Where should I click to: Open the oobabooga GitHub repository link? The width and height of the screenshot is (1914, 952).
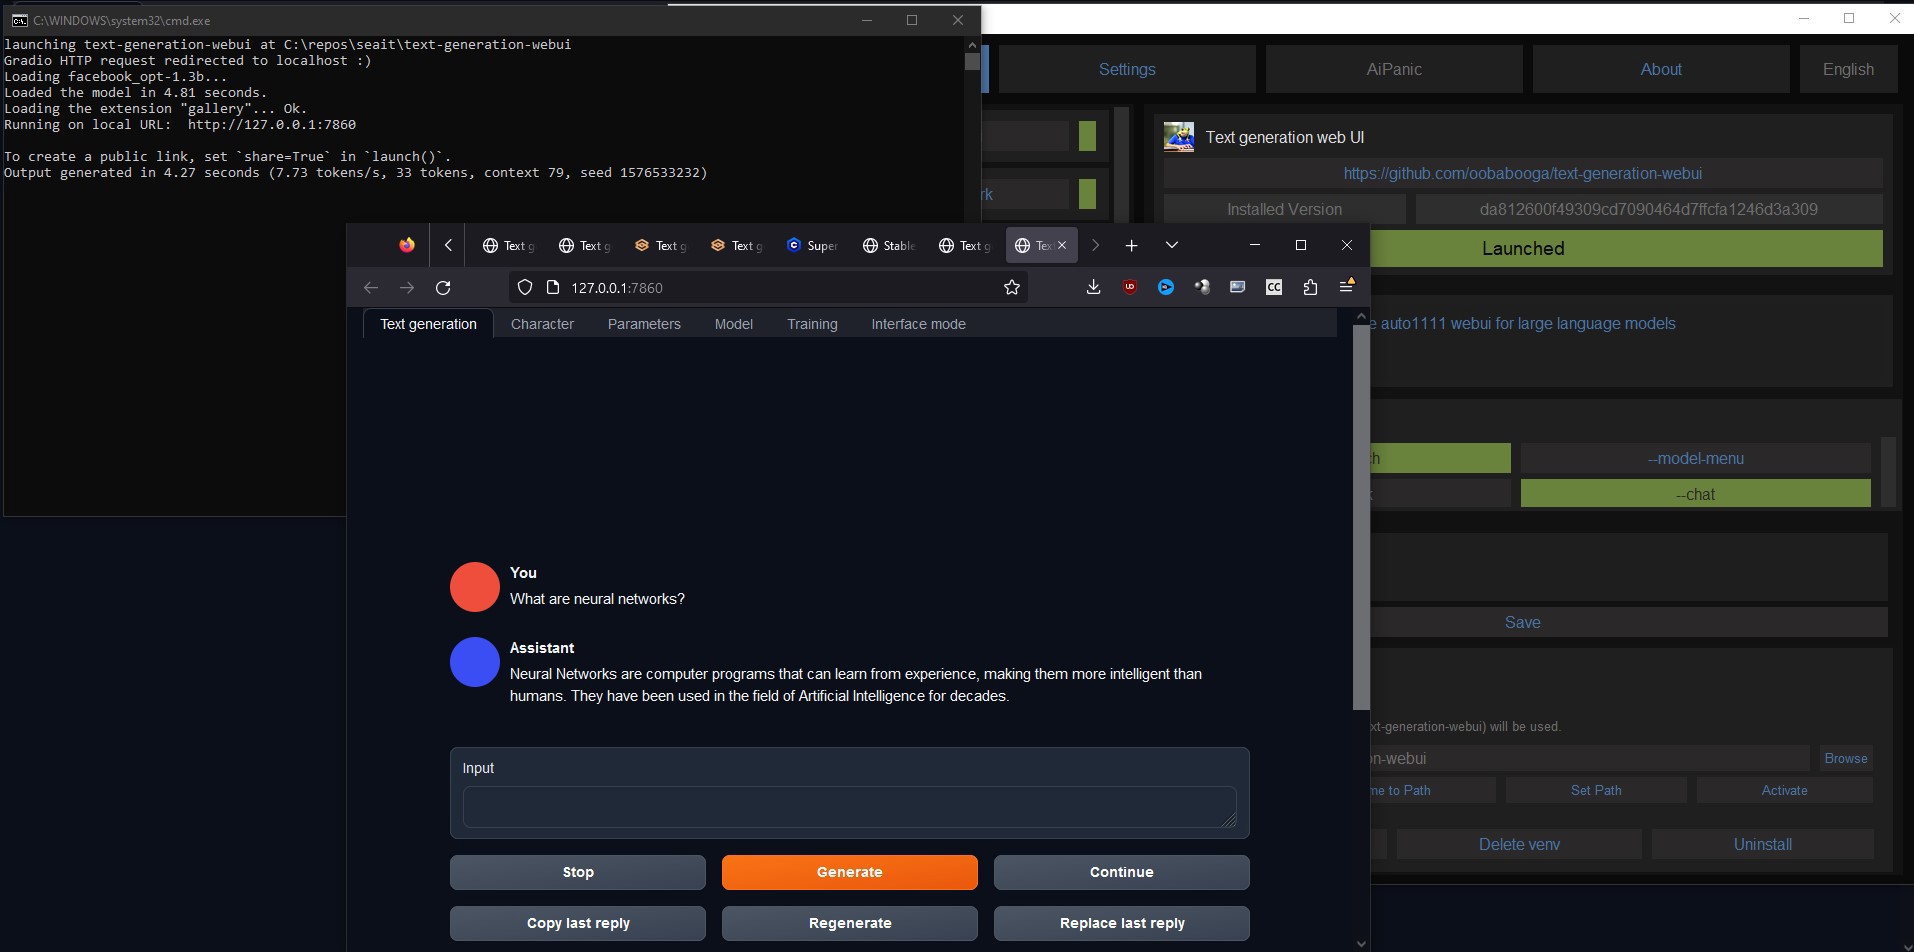pos(1522,173)
